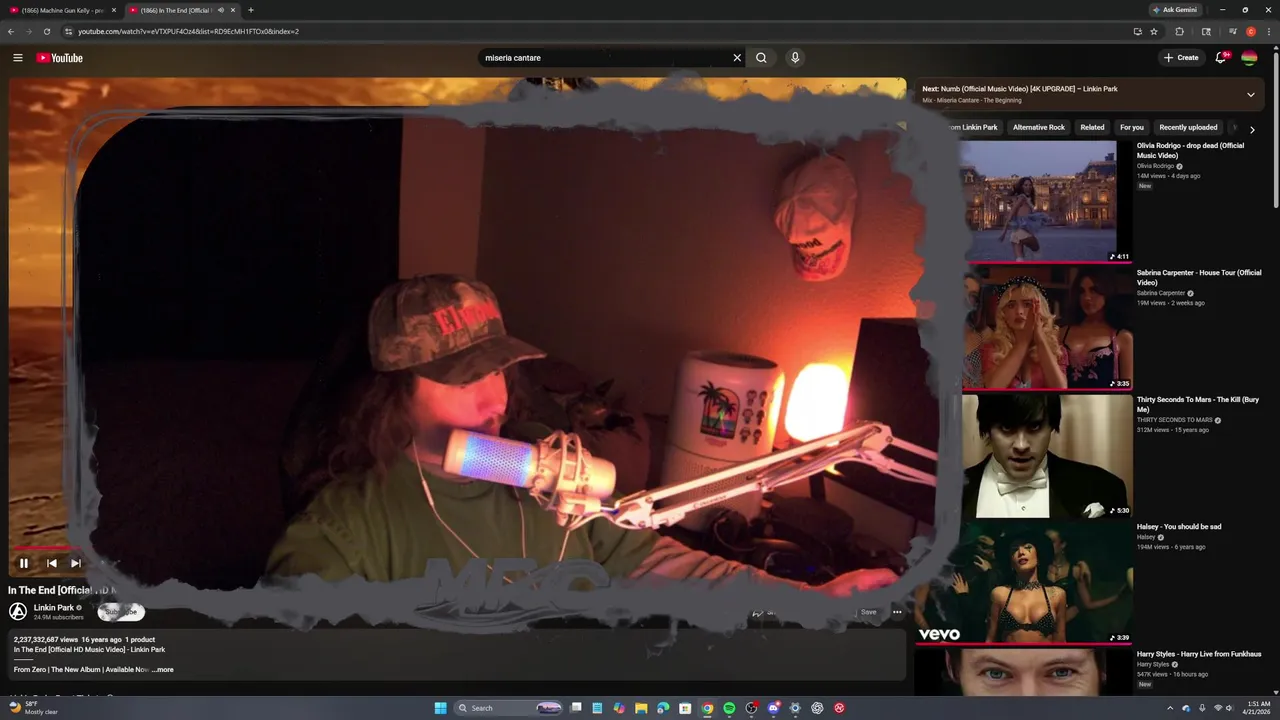The image size is (1280, 720).
Task: Click the URL address bar
Action: point(600,31)
